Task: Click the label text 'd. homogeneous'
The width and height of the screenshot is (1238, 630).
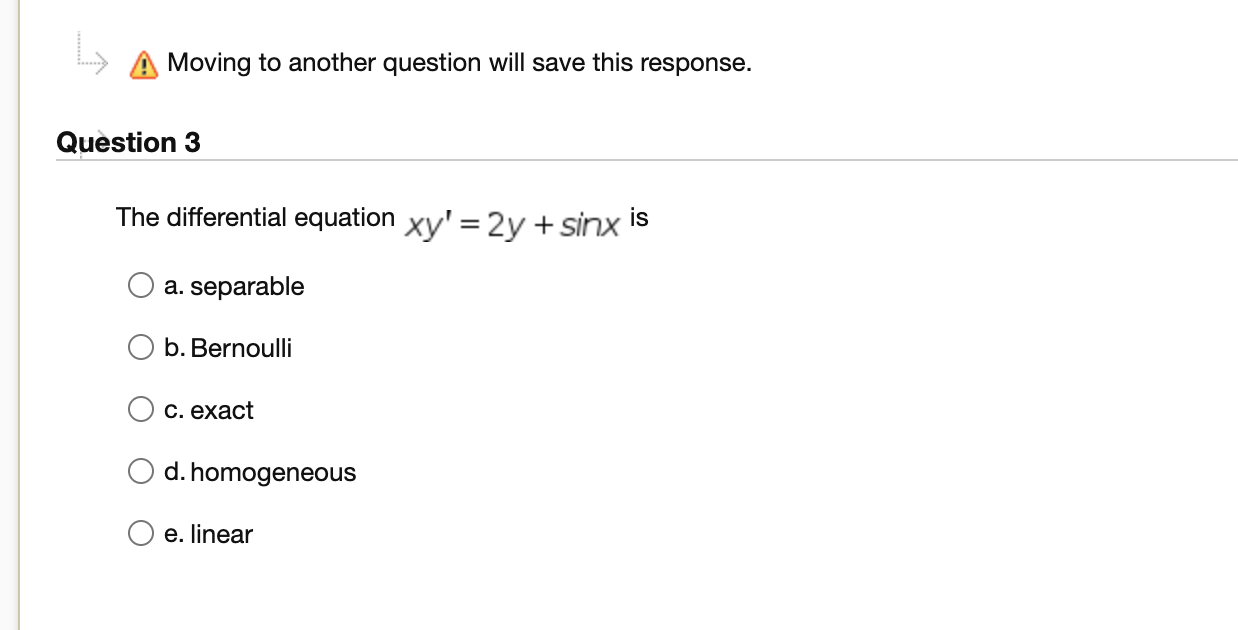Action: pyautogui.click(x=260, y=471)
